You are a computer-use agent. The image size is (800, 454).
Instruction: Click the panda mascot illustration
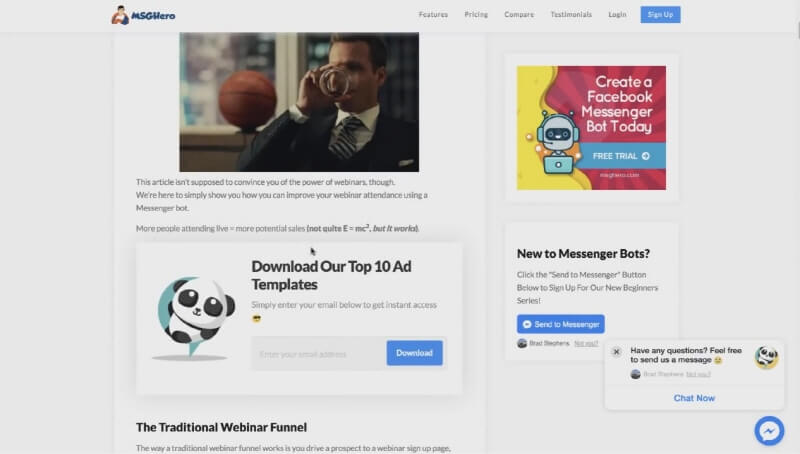[x=194, y=317]
